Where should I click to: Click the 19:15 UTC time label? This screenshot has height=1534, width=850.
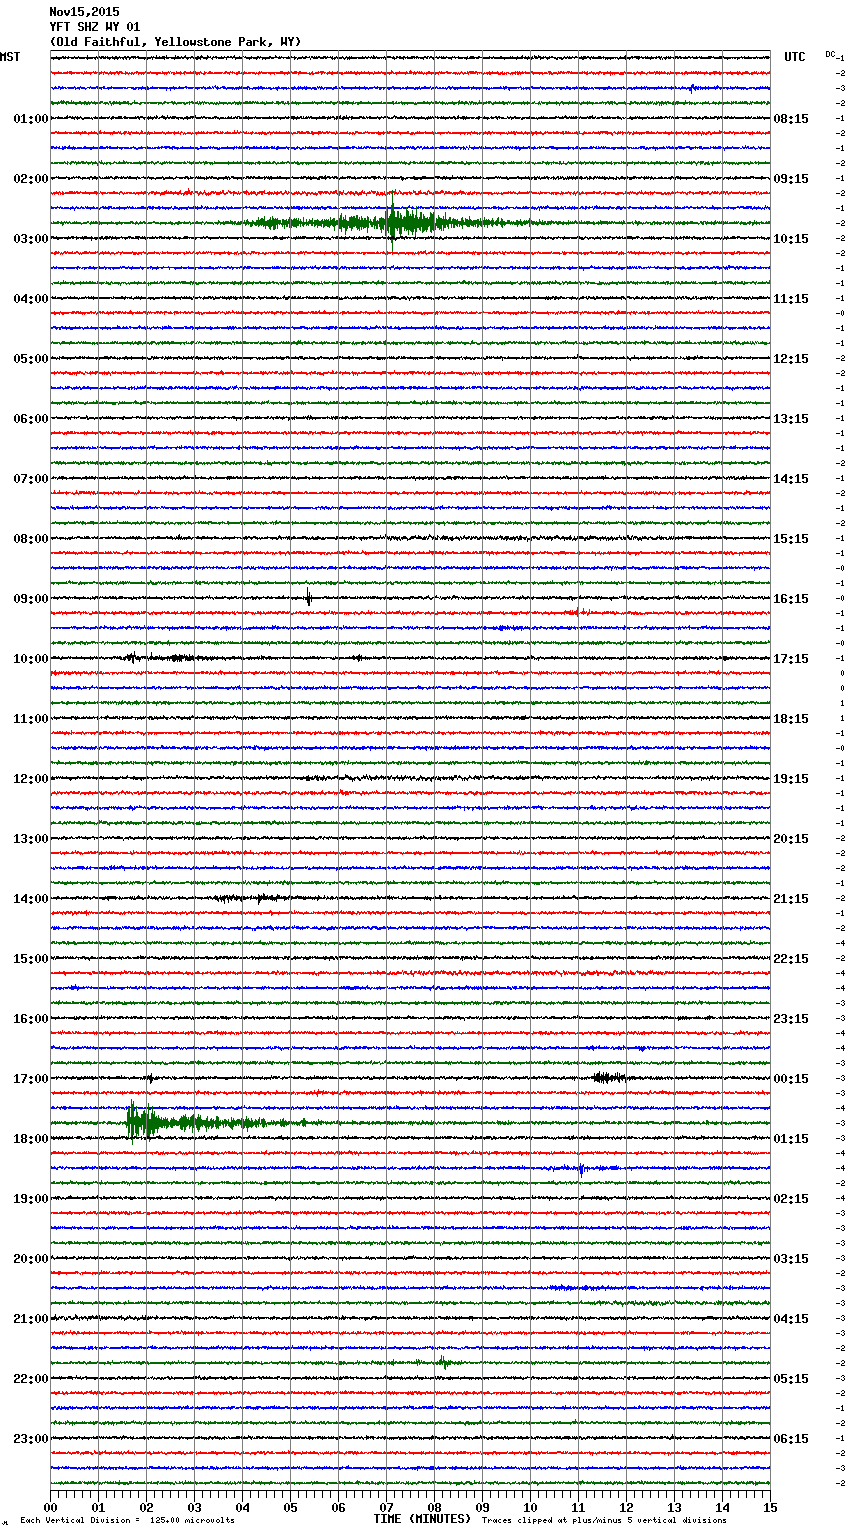791,779
